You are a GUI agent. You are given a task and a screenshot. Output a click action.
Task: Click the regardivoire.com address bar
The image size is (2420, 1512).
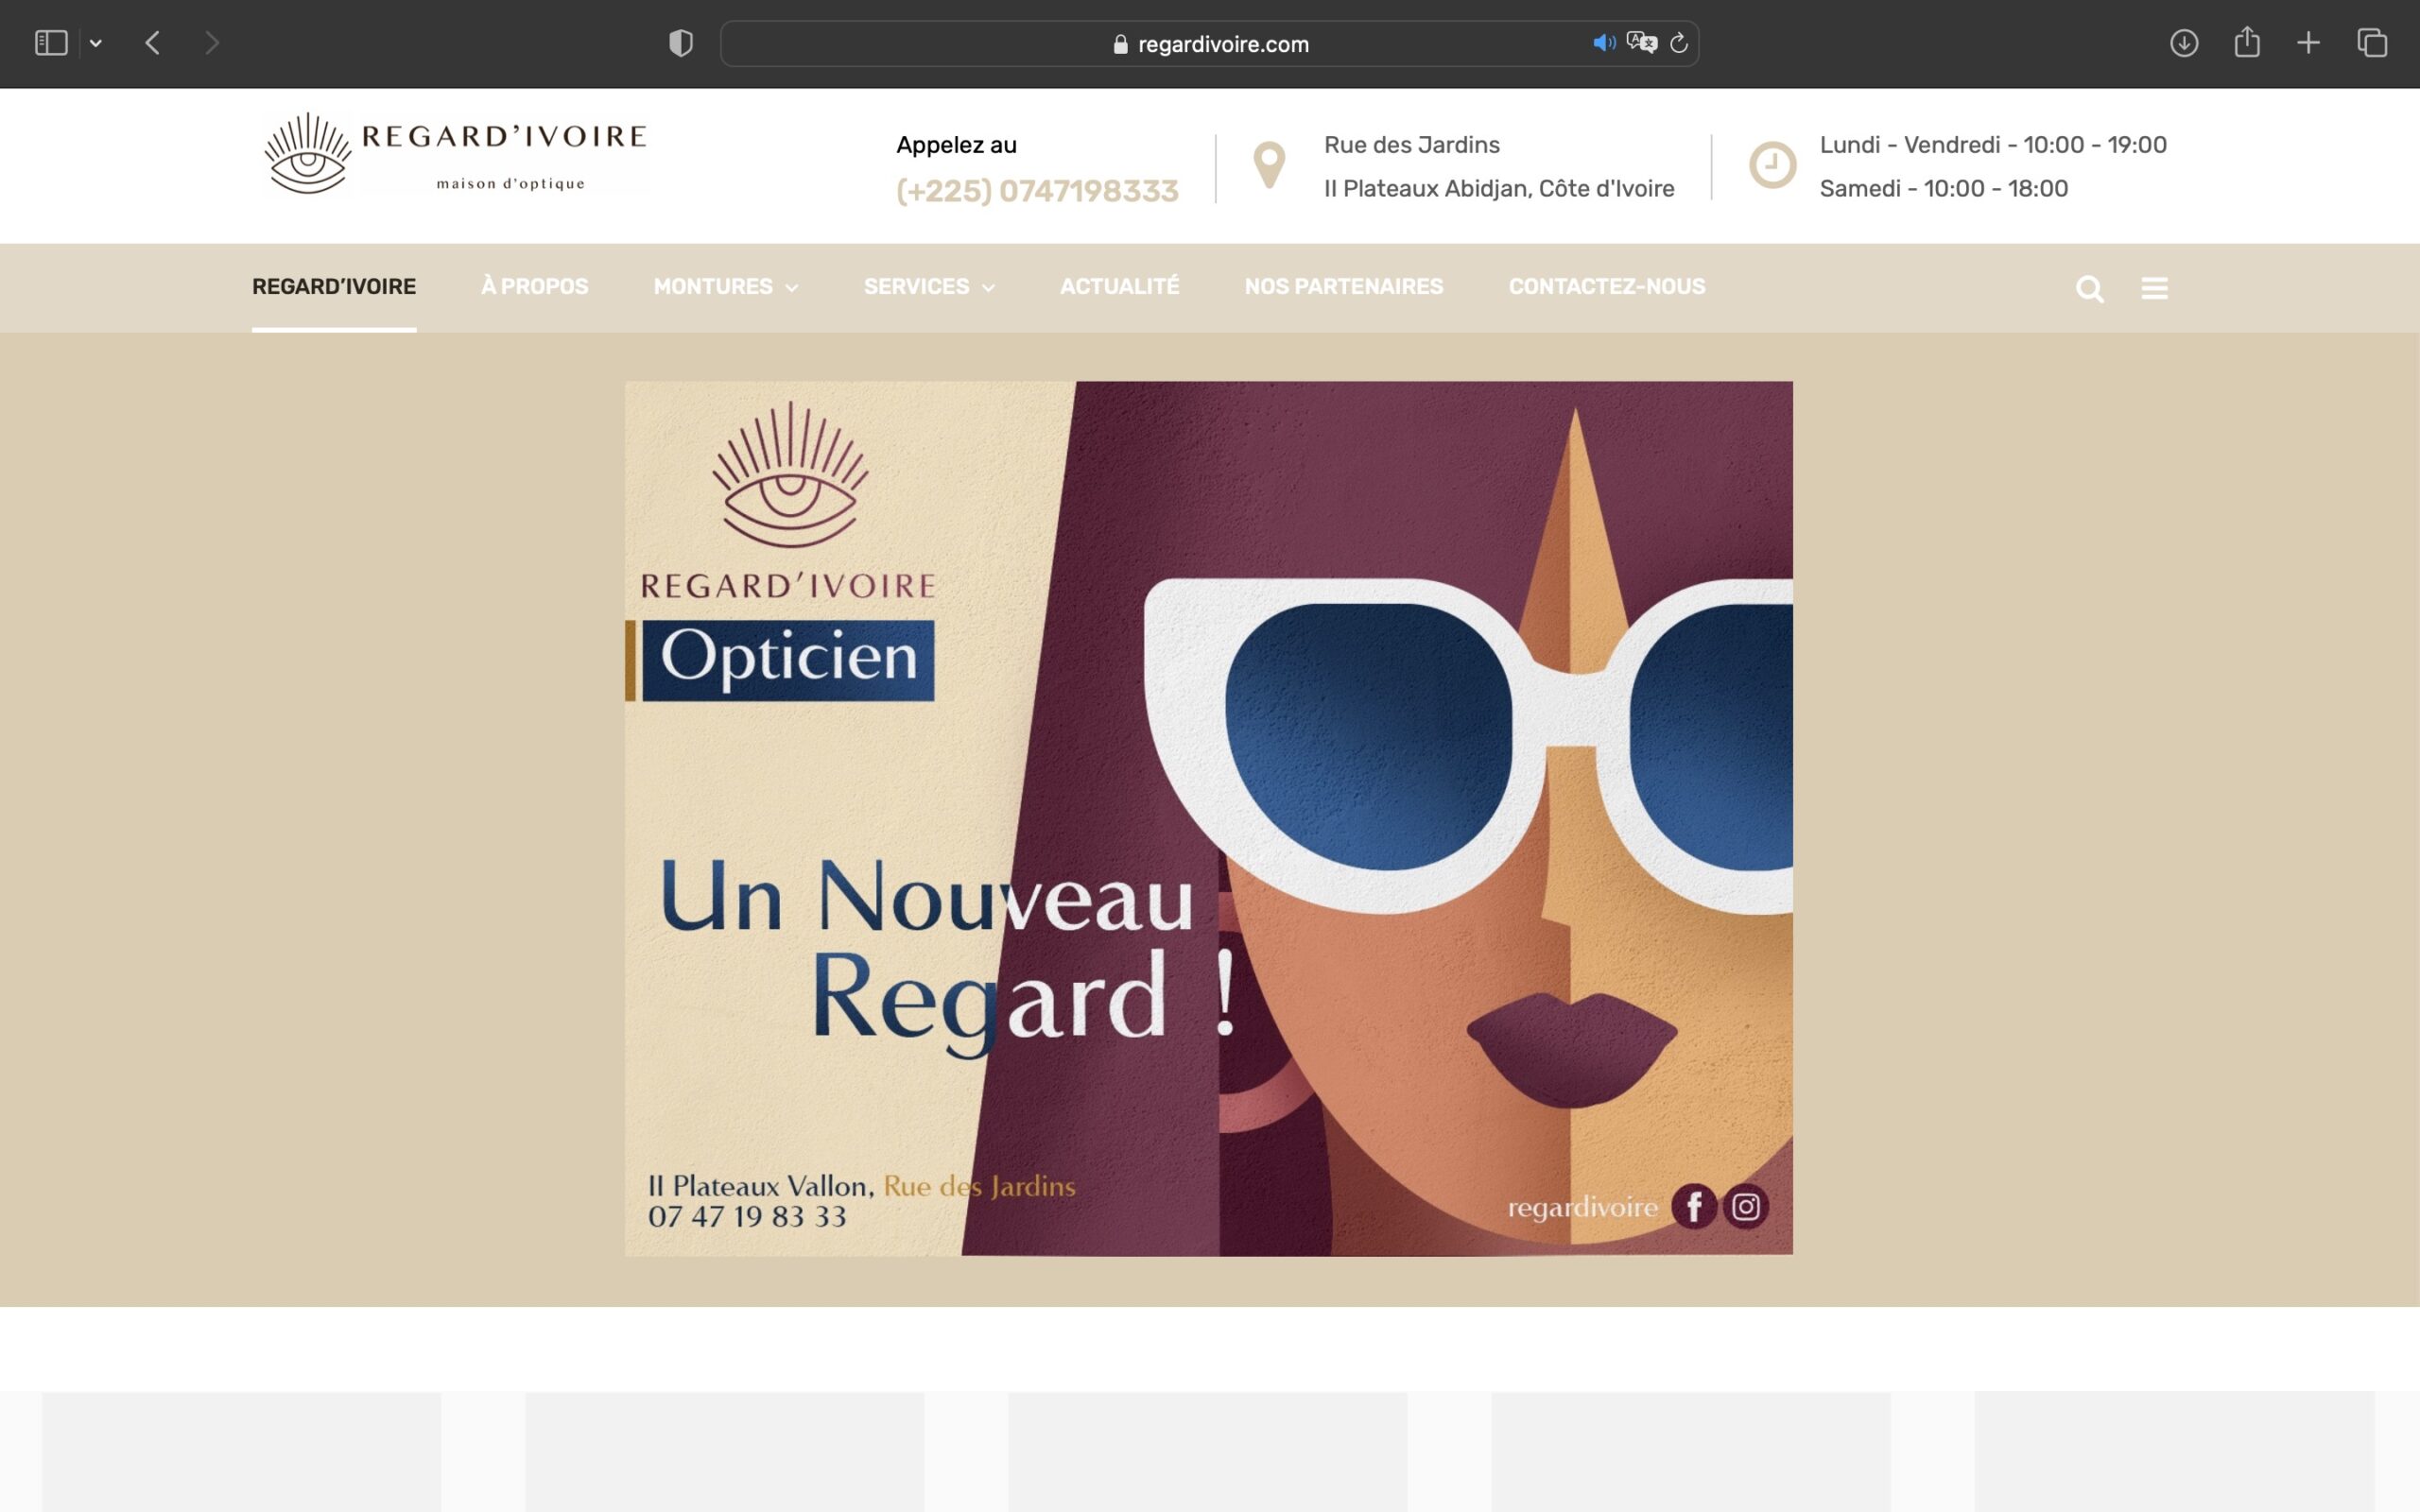(x=1209, y=44)
